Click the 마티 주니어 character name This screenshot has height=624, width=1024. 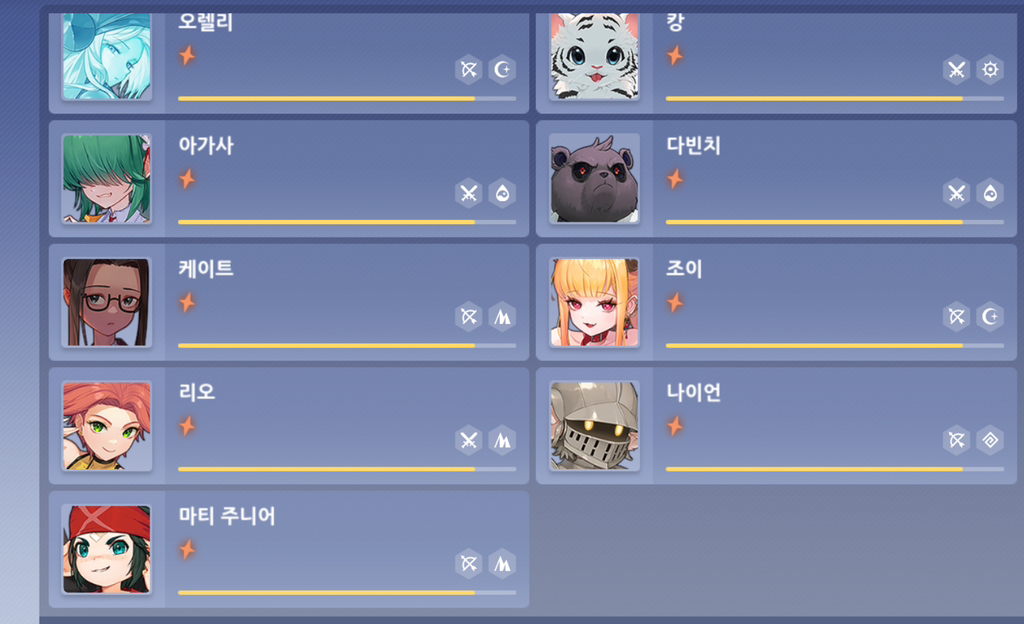(x=227, y=516)
